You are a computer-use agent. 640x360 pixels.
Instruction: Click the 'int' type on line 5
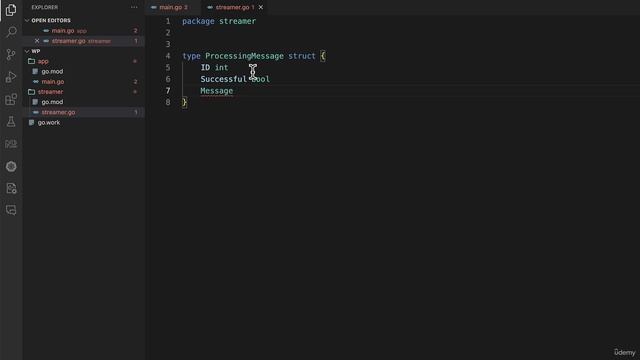pos(222,68)
